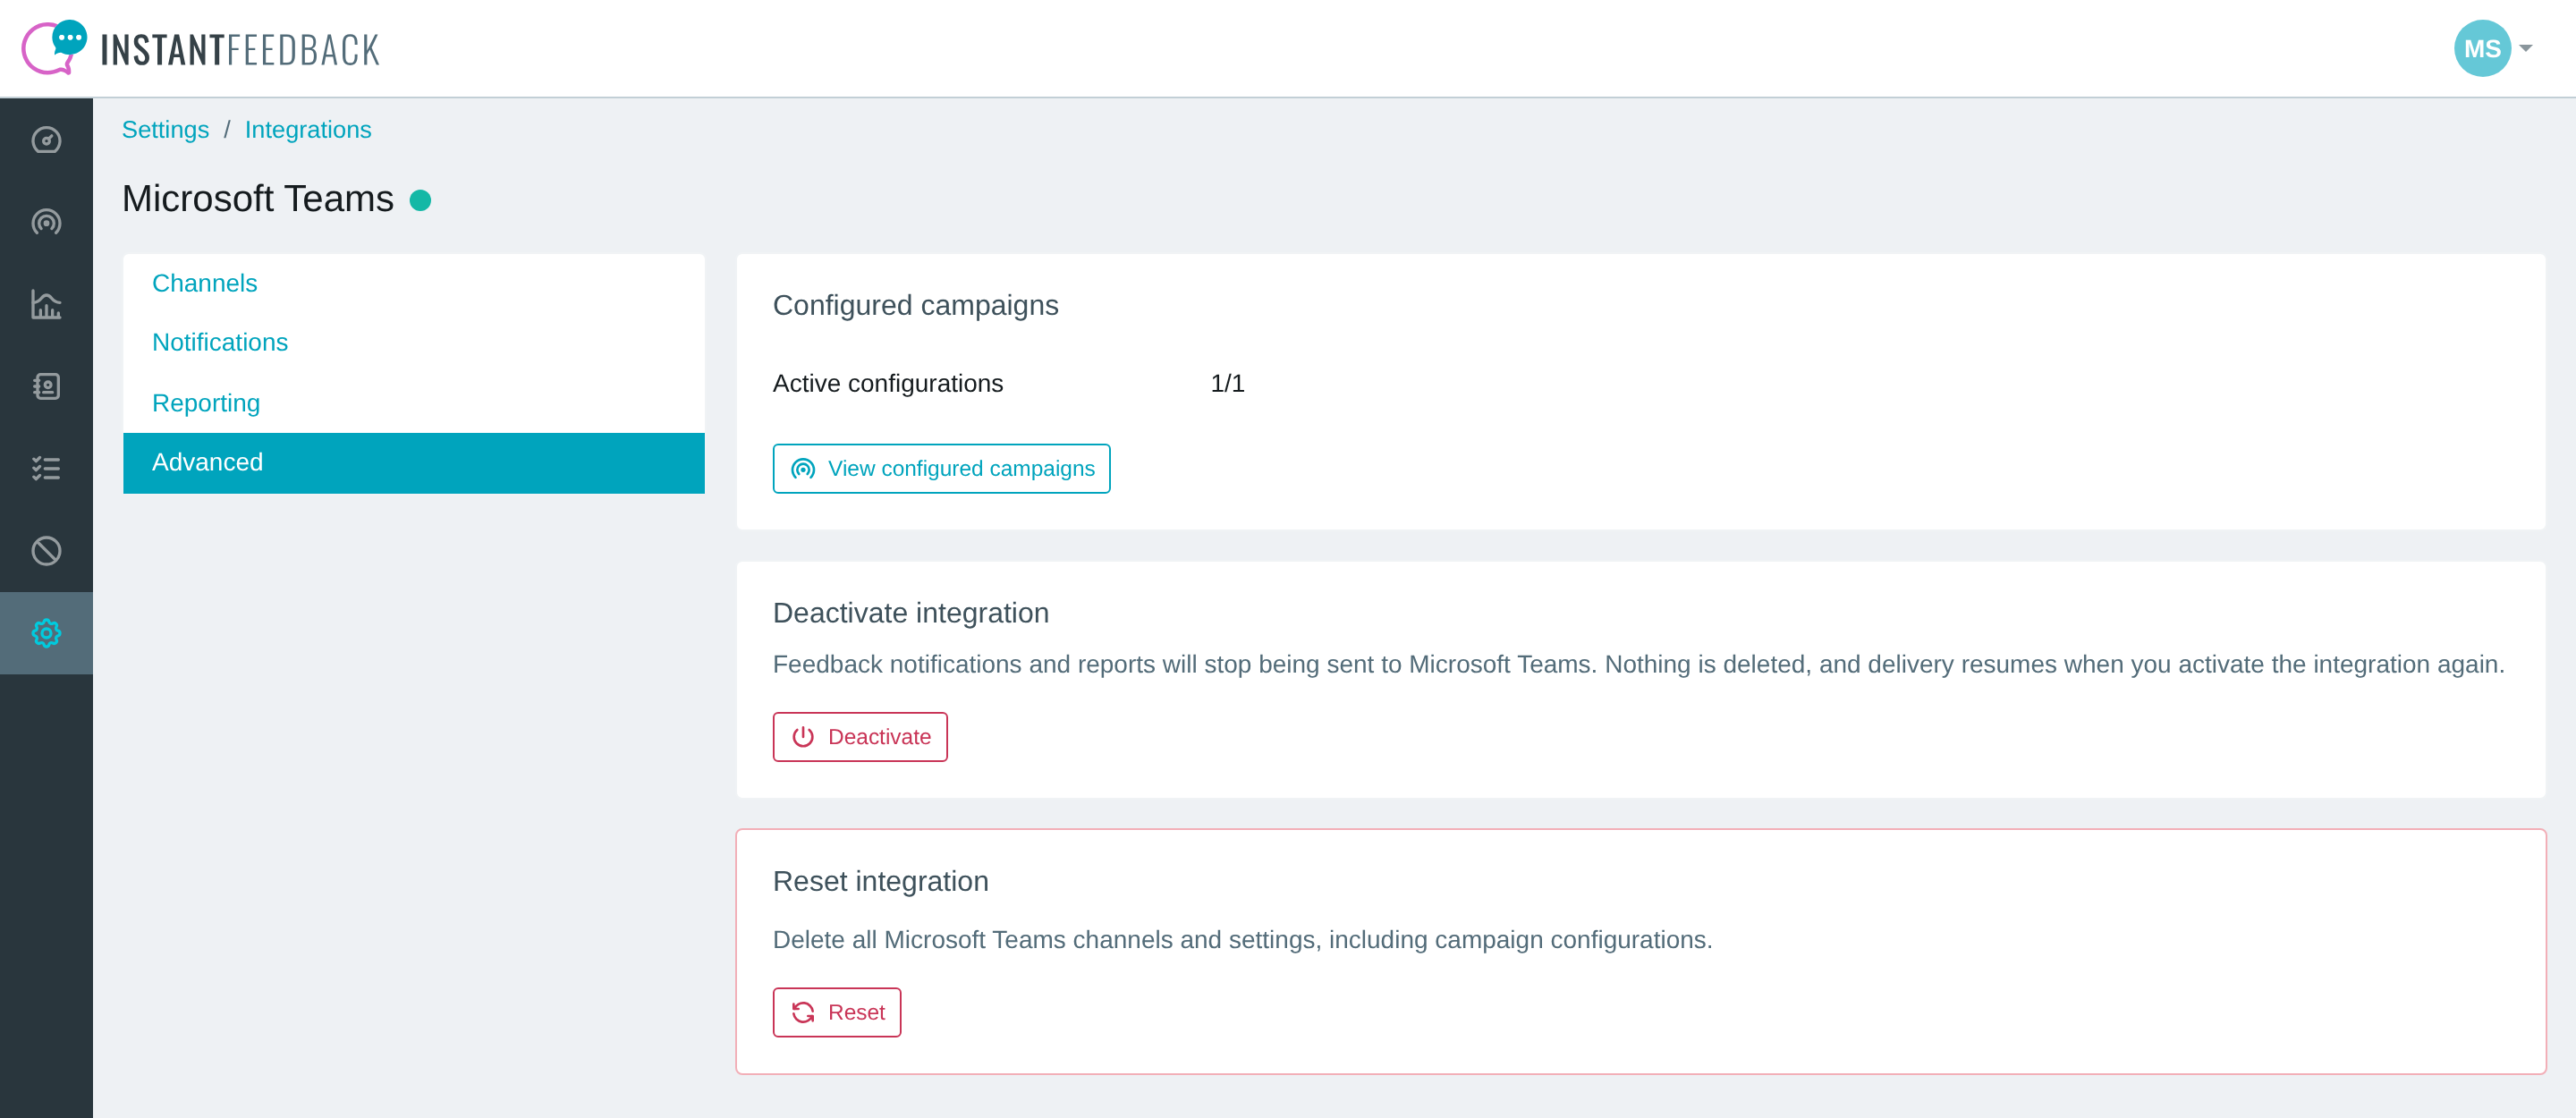The image size is (2576, 1118).
Task: Open the contacts address book icon in sidebar
Action: pos(46,386)
